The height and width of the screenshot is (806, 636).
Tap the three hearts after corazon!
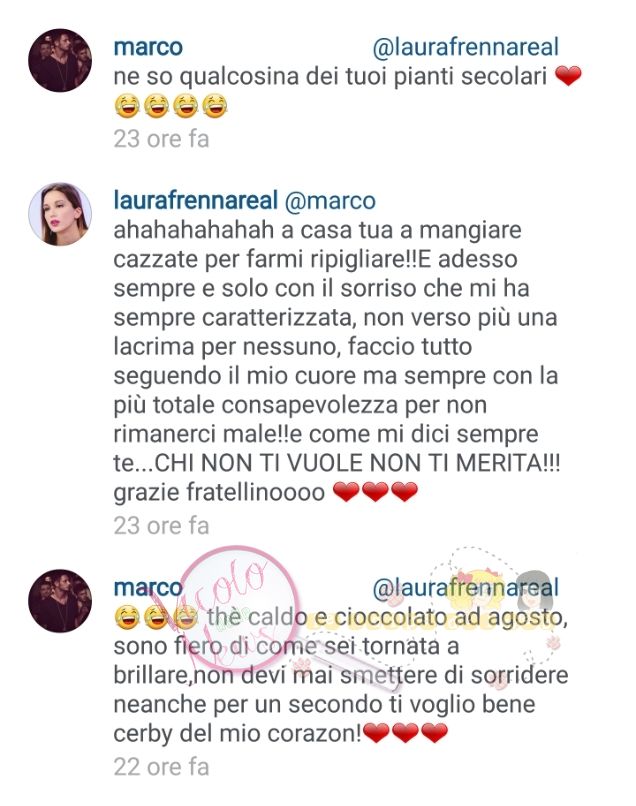(405, 733)
